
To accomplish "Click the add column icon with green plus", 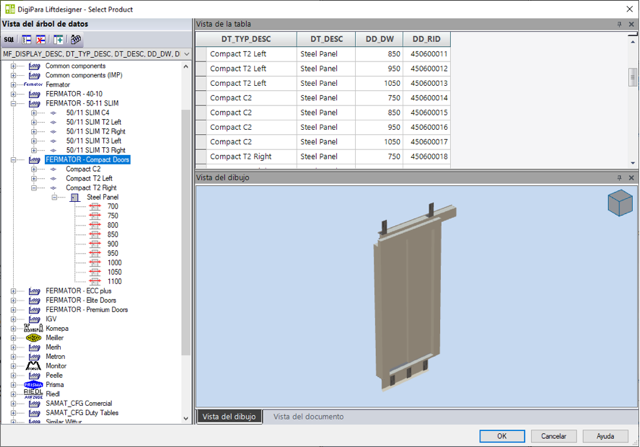I will [58, 40].
